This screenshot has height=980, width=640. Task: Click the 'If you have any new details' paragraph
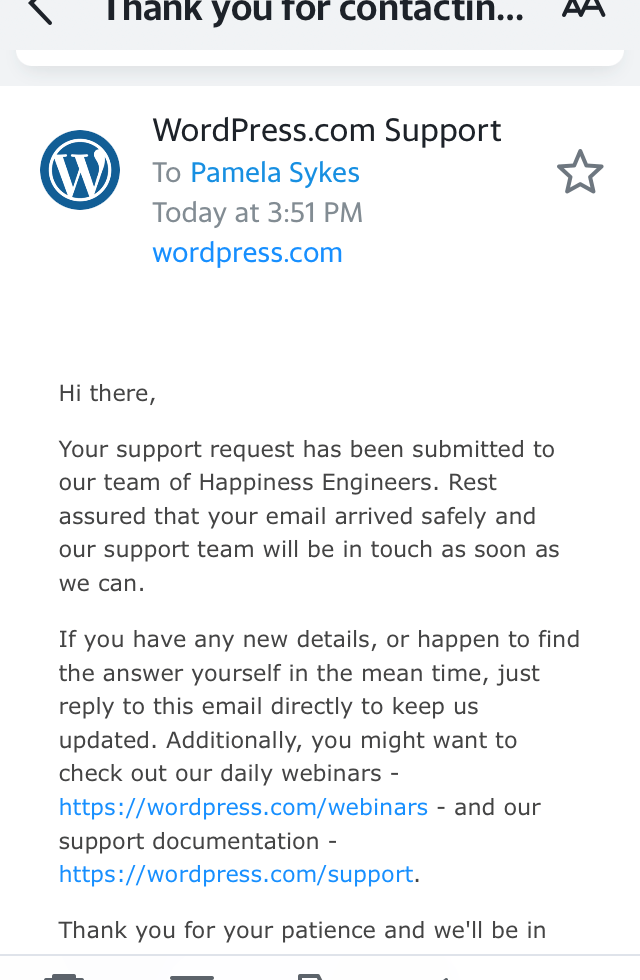click(x=319, y=673)
